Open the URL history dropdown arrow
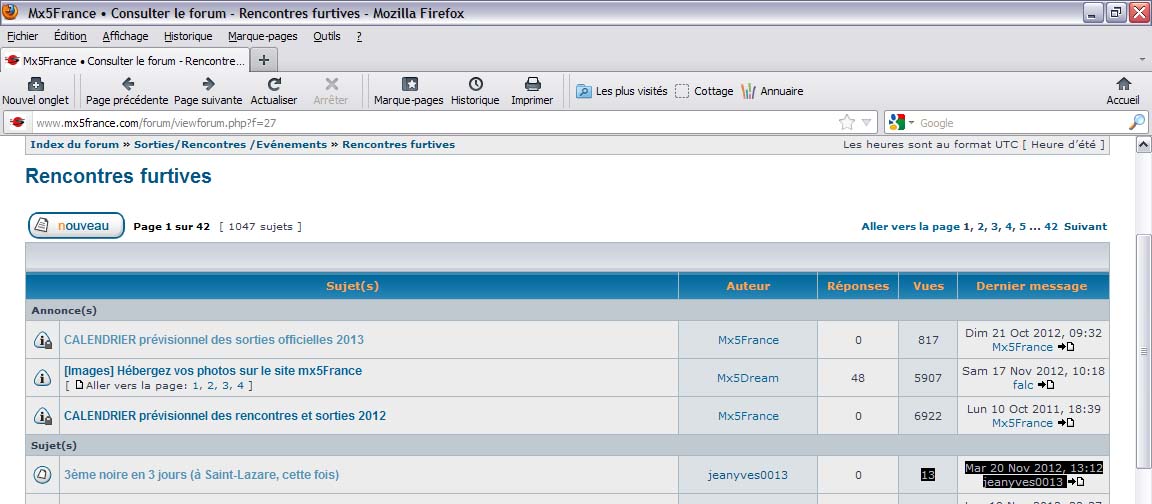This screenshot has height=504, width=1152. 866,123
